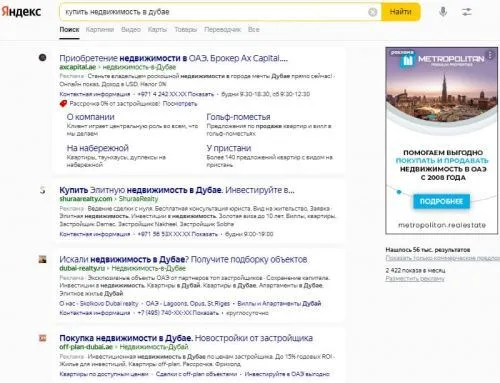Switch to the Поиск tab
This screenshot has width=500, height=383.
click(x=69, y=29)
